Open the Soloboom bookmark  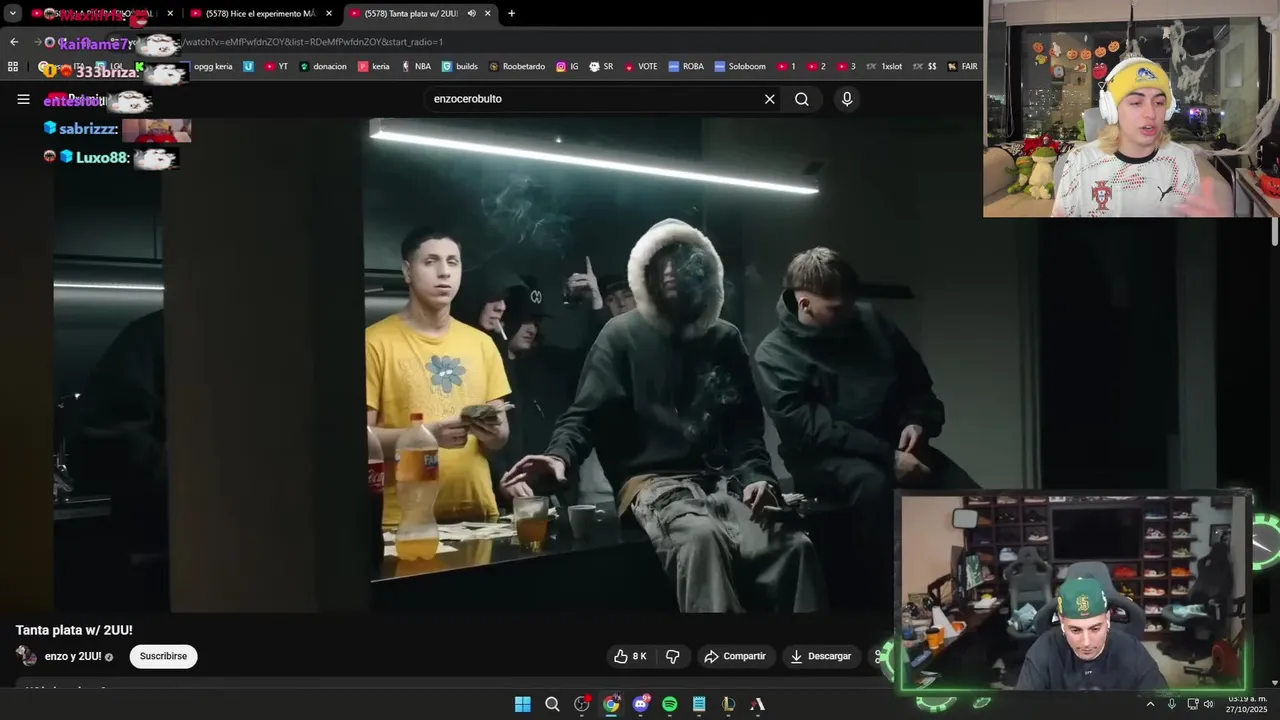[740, 66]
